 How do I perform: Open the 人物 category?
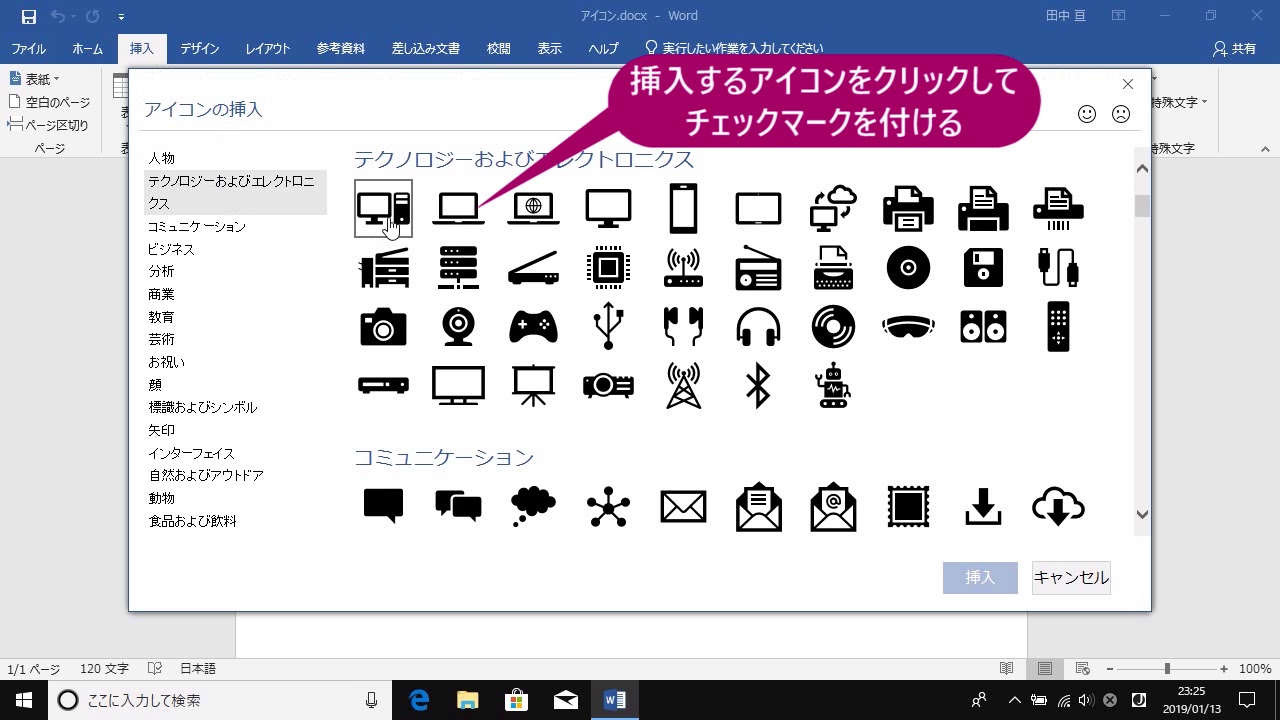(161, 158)
